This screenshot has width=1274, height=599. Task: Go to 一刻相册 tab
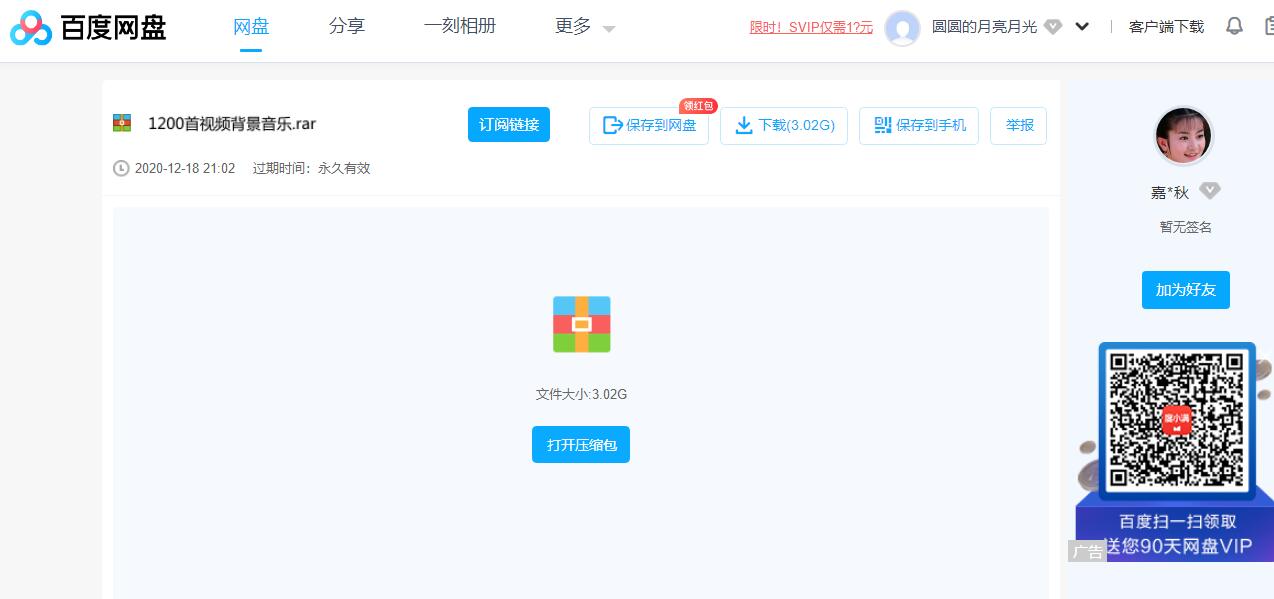(459, 27)
